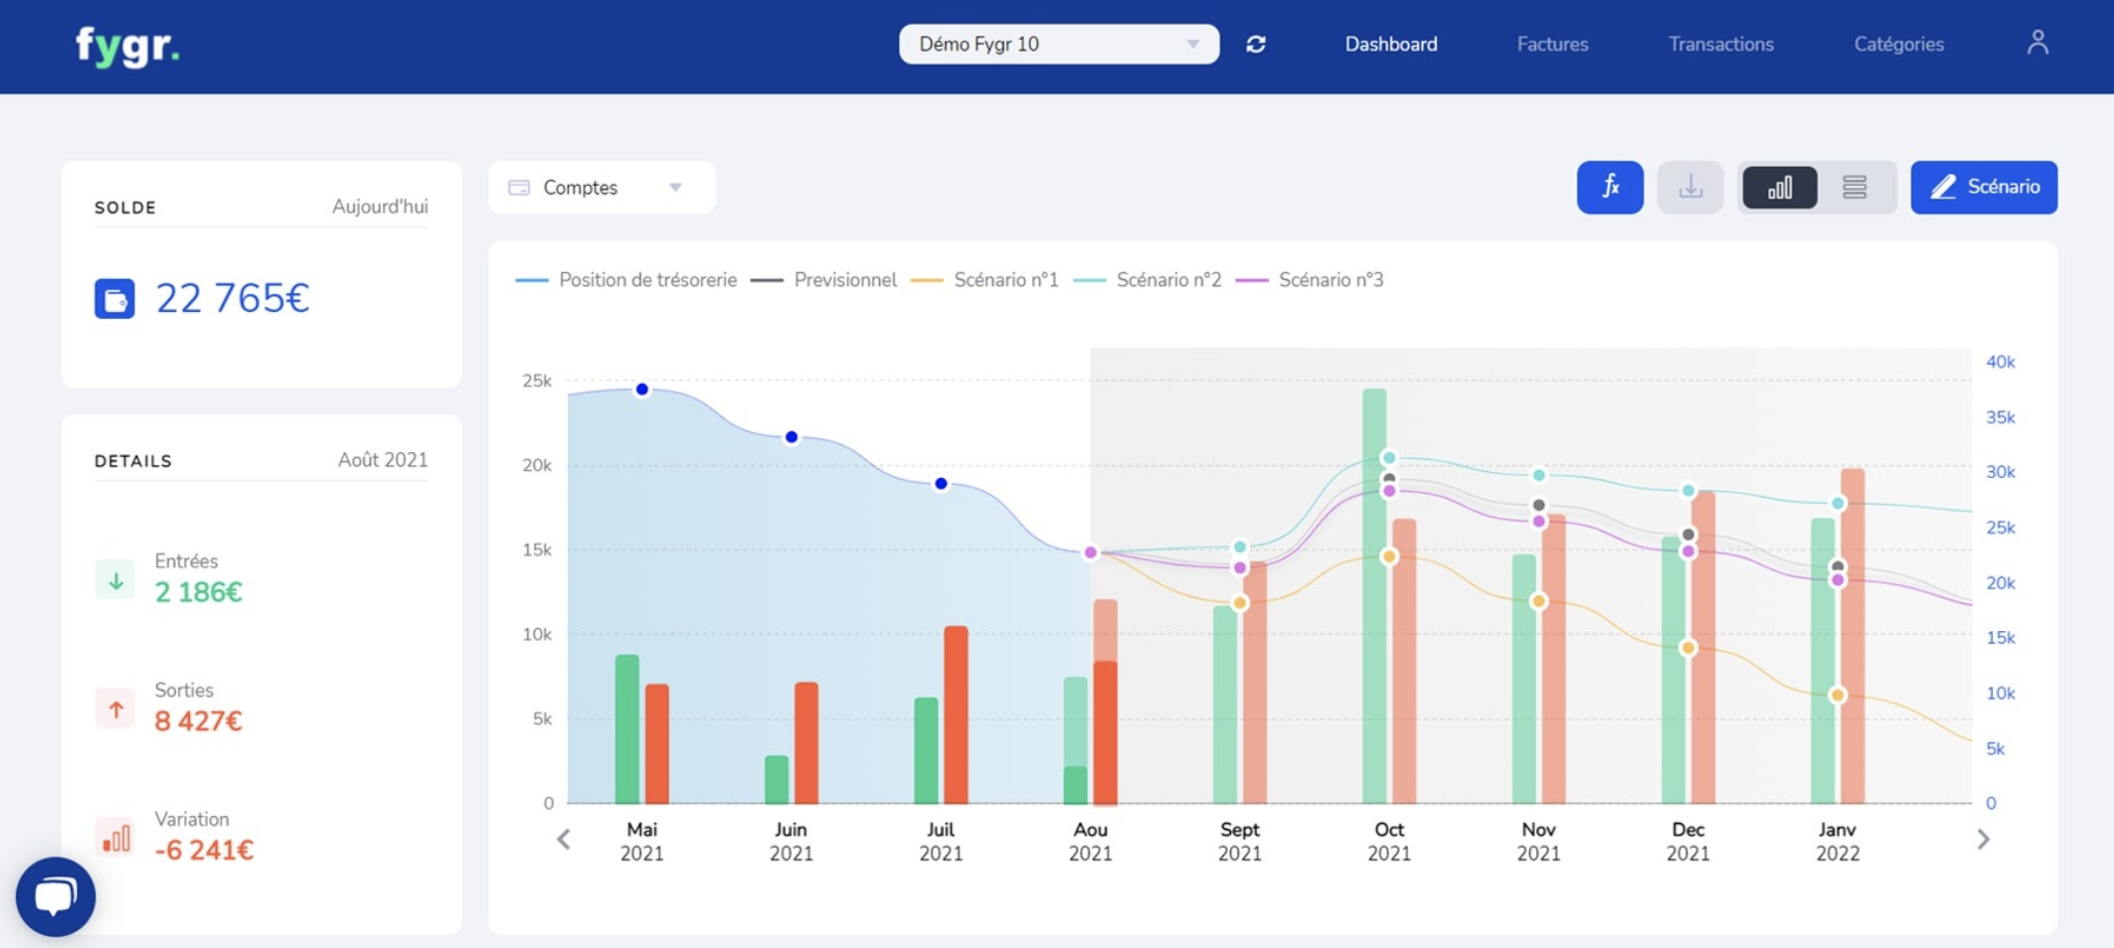Expand the Comptes dropdown
The image size is (2114, 948).
pos(601,188)
